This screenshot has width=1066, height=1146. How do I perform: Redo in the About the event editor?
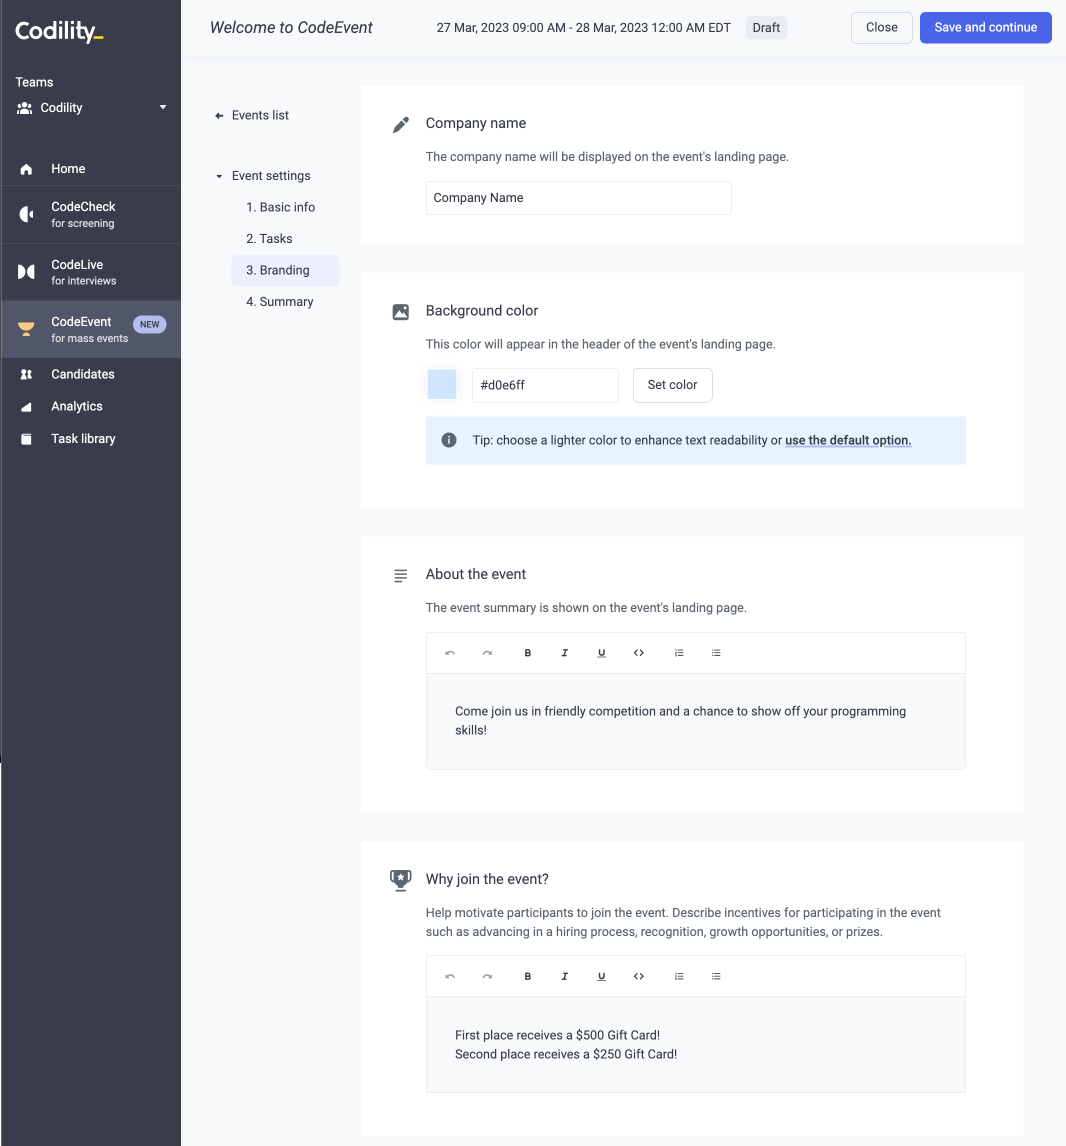click(487, 653)
